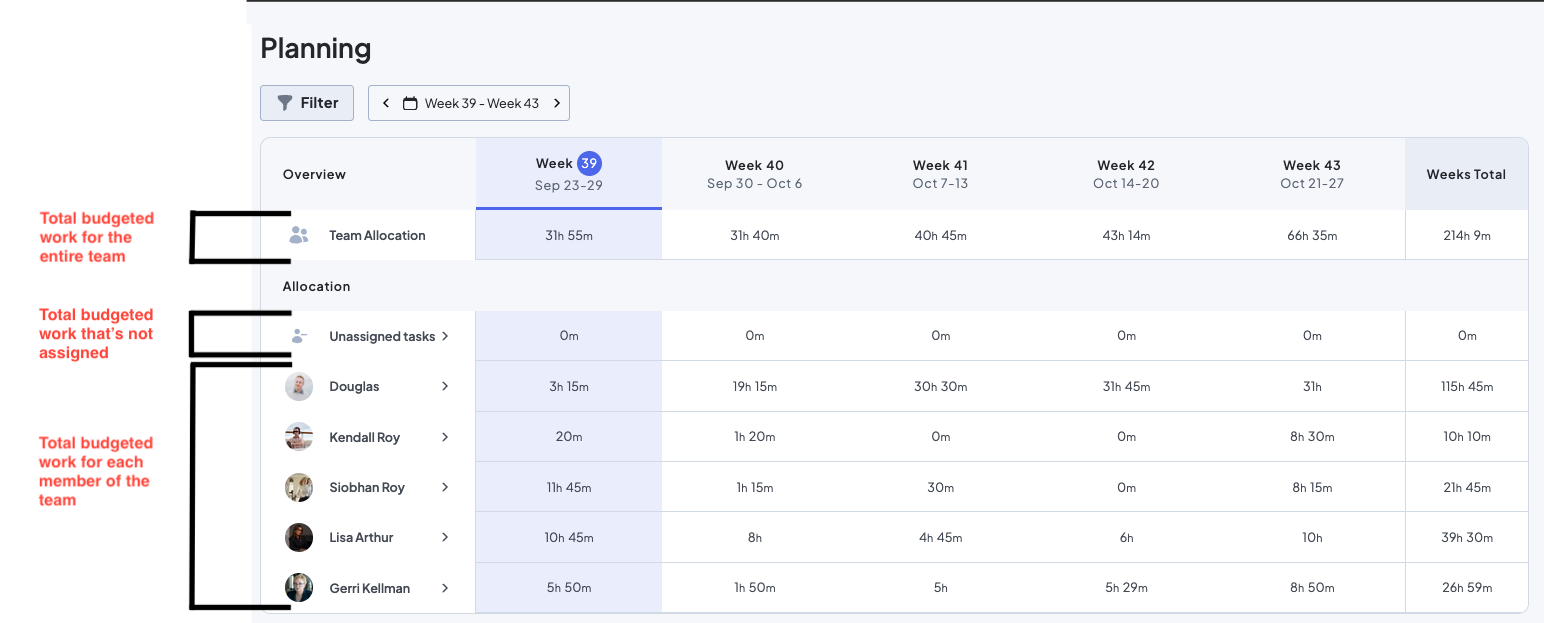Expand the Unassigned tasks row chevron
This screenshot has width=1544, height=623.
(445, 336)
